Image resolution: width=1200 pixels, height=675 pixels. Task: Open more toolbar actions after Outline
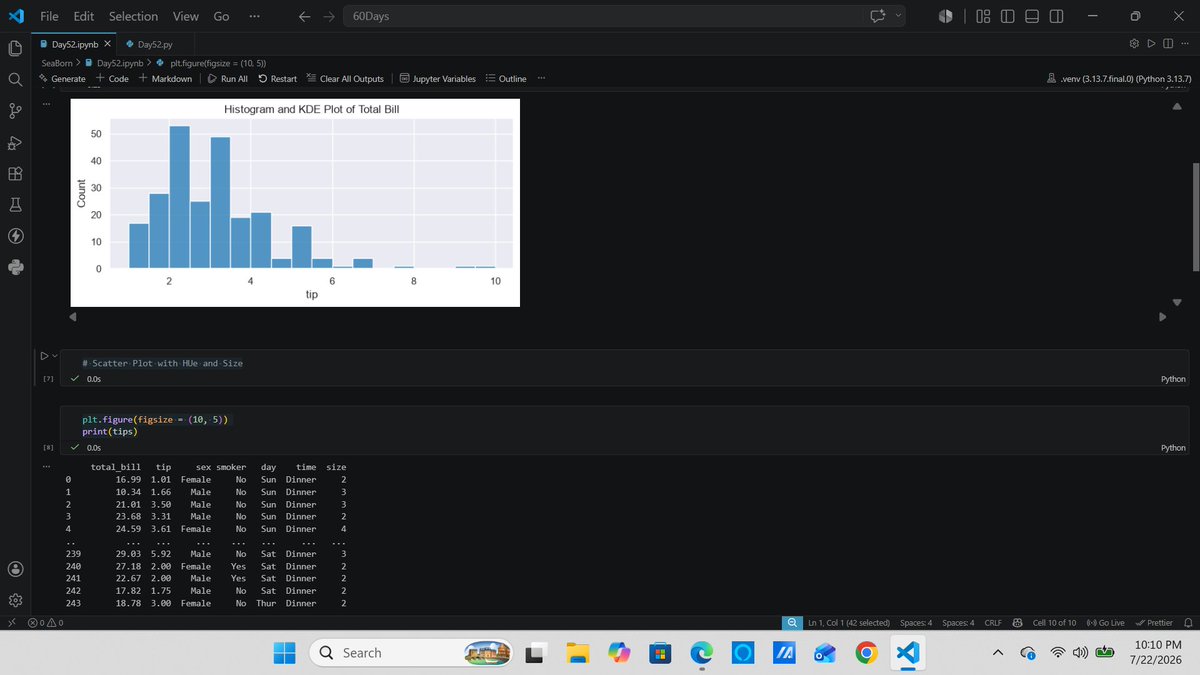[541, 78]
